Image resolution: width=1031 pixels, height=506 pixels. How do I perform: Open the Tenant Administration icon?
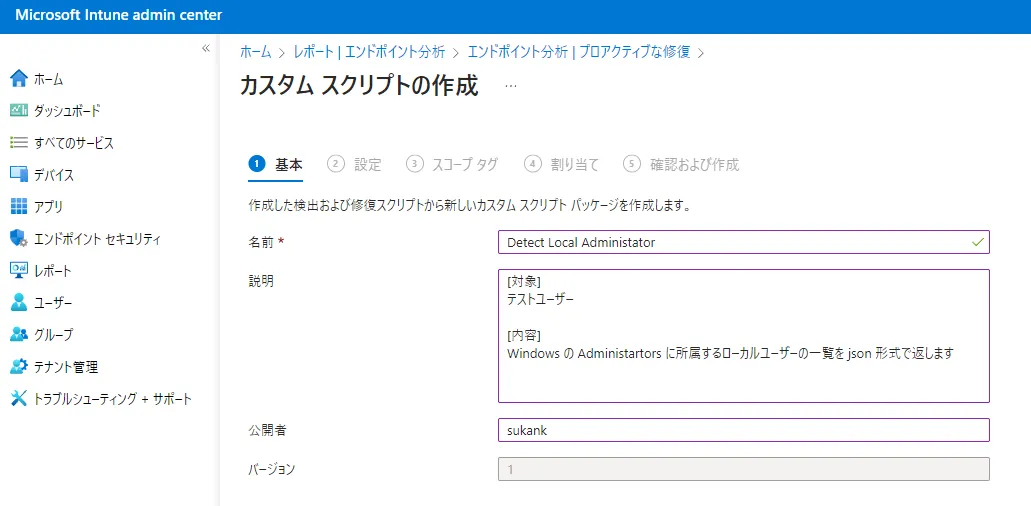click(x=18, y=367)
